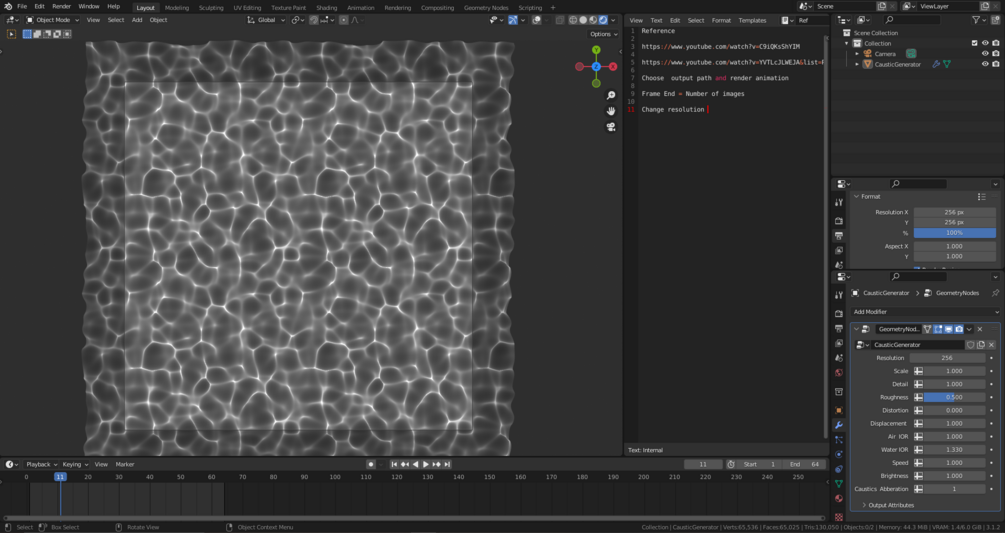Viewport: 1005px width, 533px height.
Task: Click the Add Workspace plus icon
Action: point(552,8)
